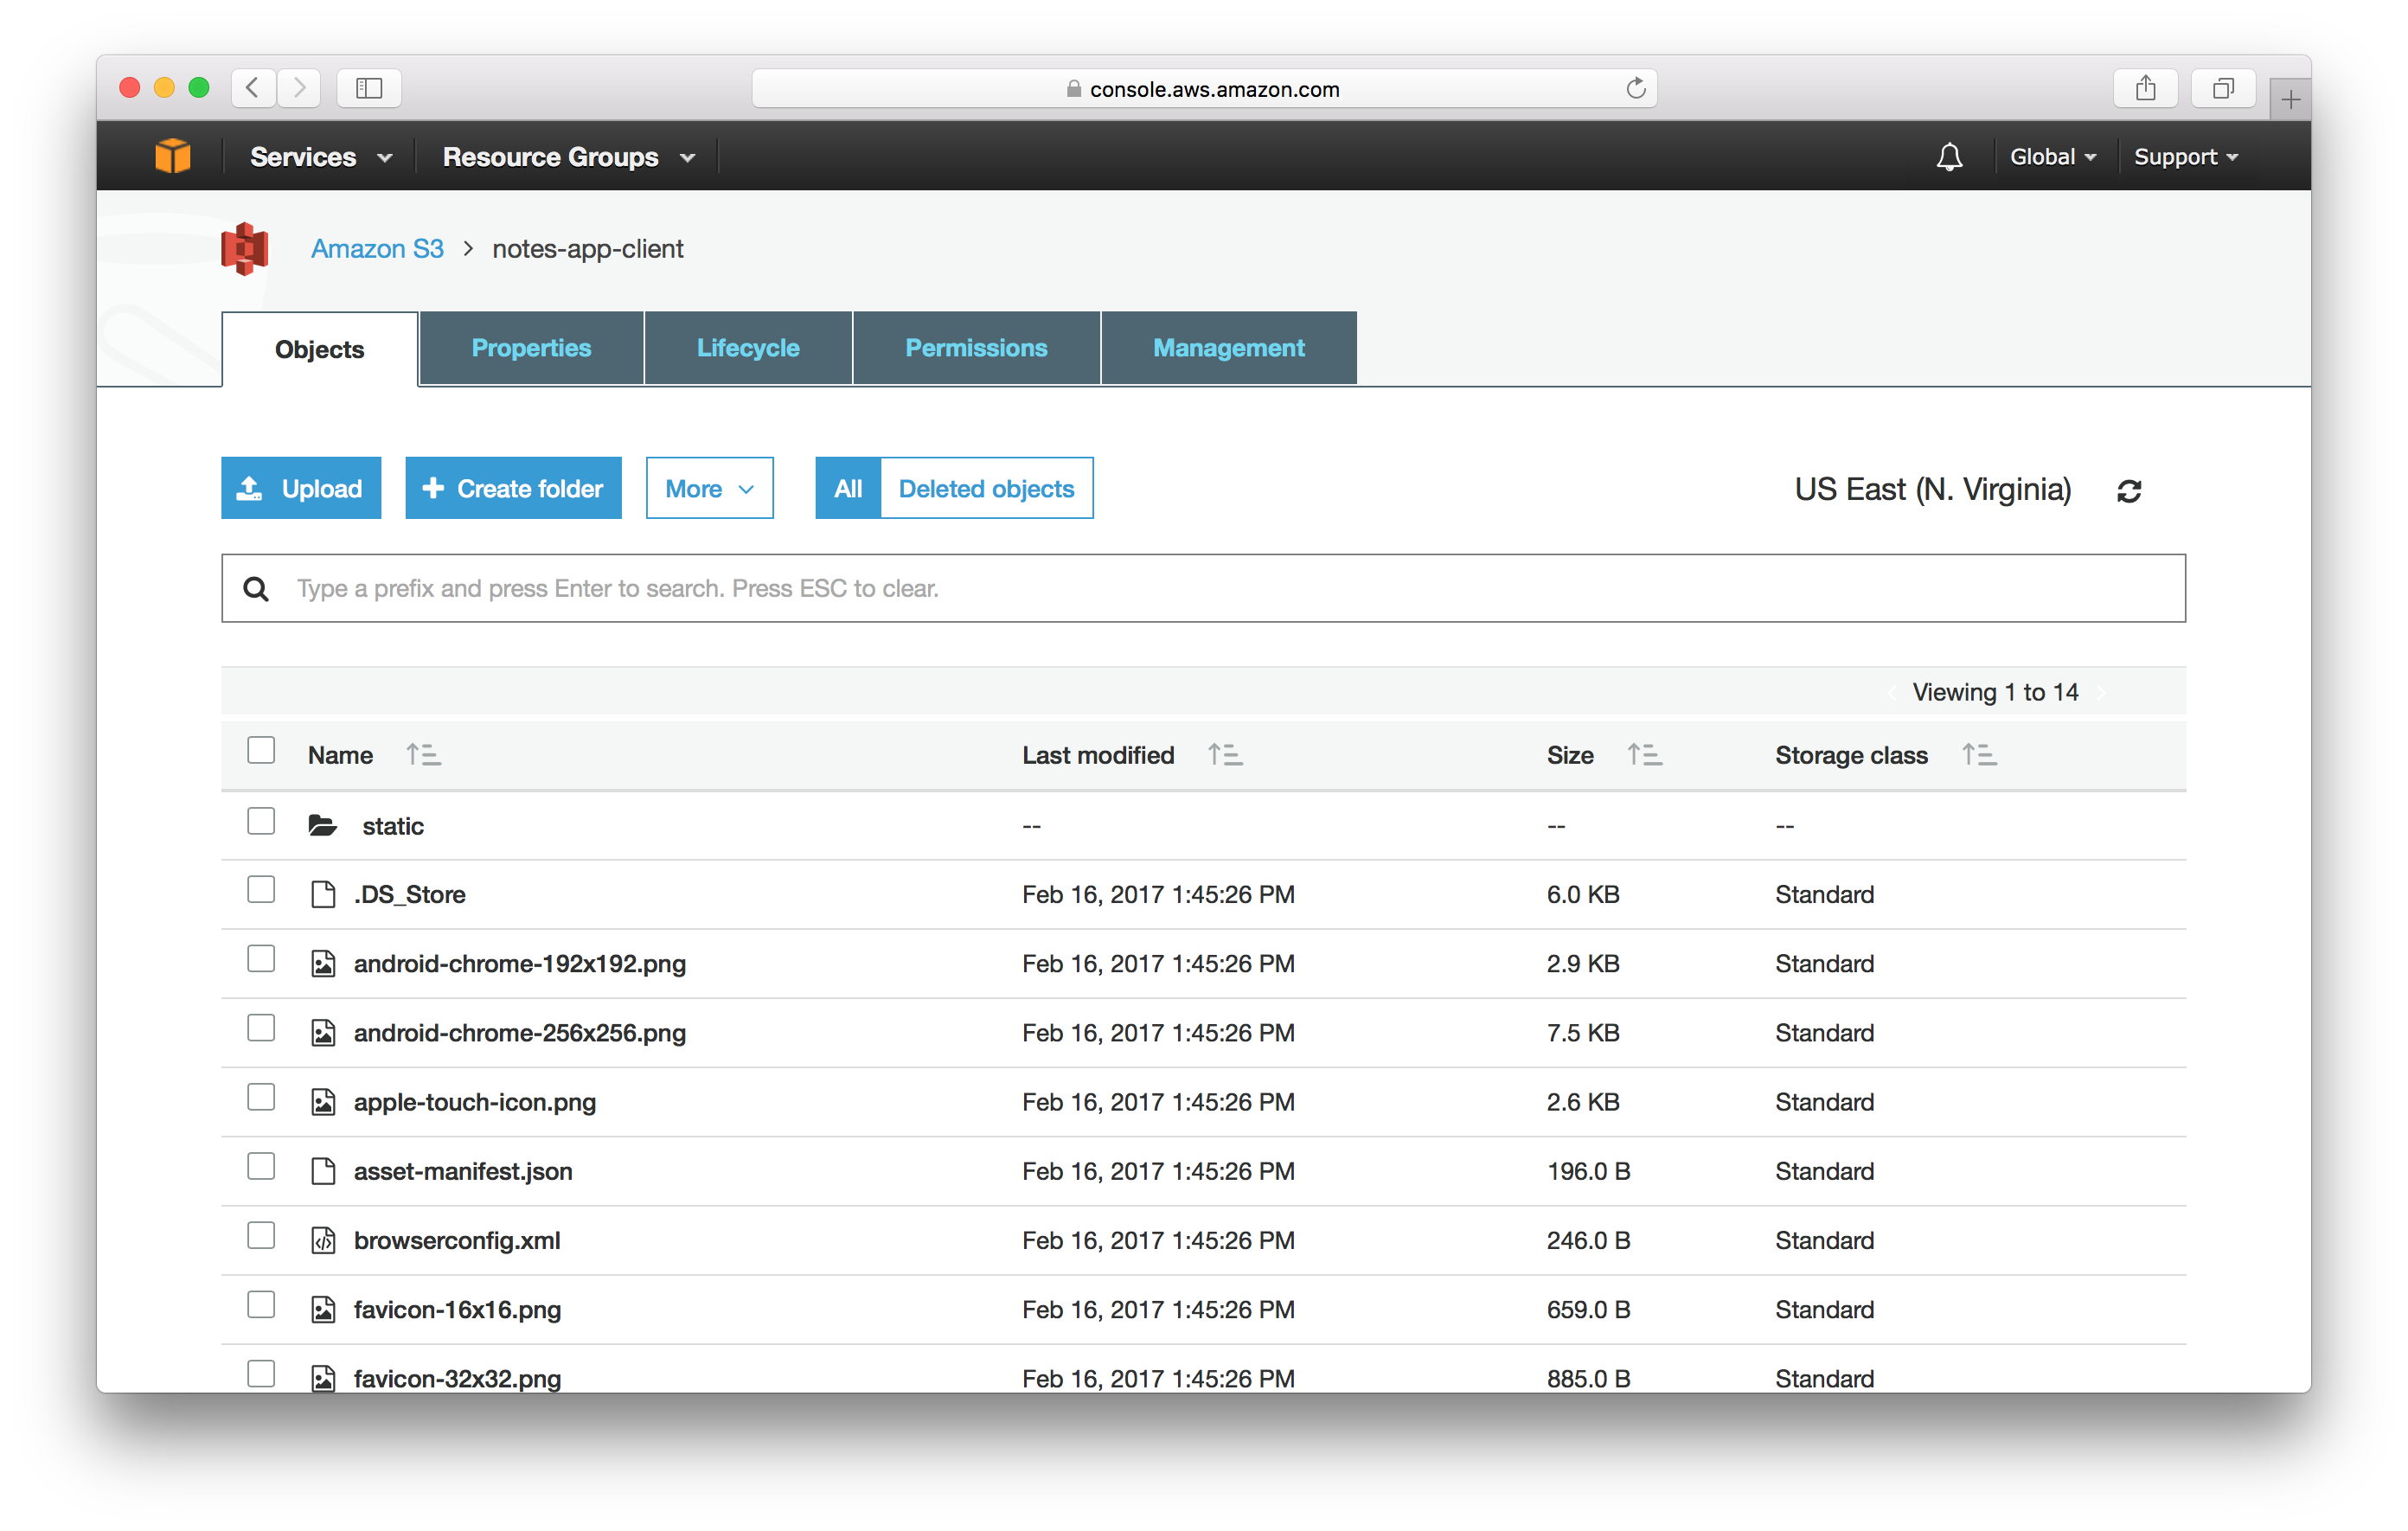Image resolution: width=2408 pixels, height=1531 pixels.
Task: Click the S3 bucket refresh icon
Action: click(x=2129, y=490)
